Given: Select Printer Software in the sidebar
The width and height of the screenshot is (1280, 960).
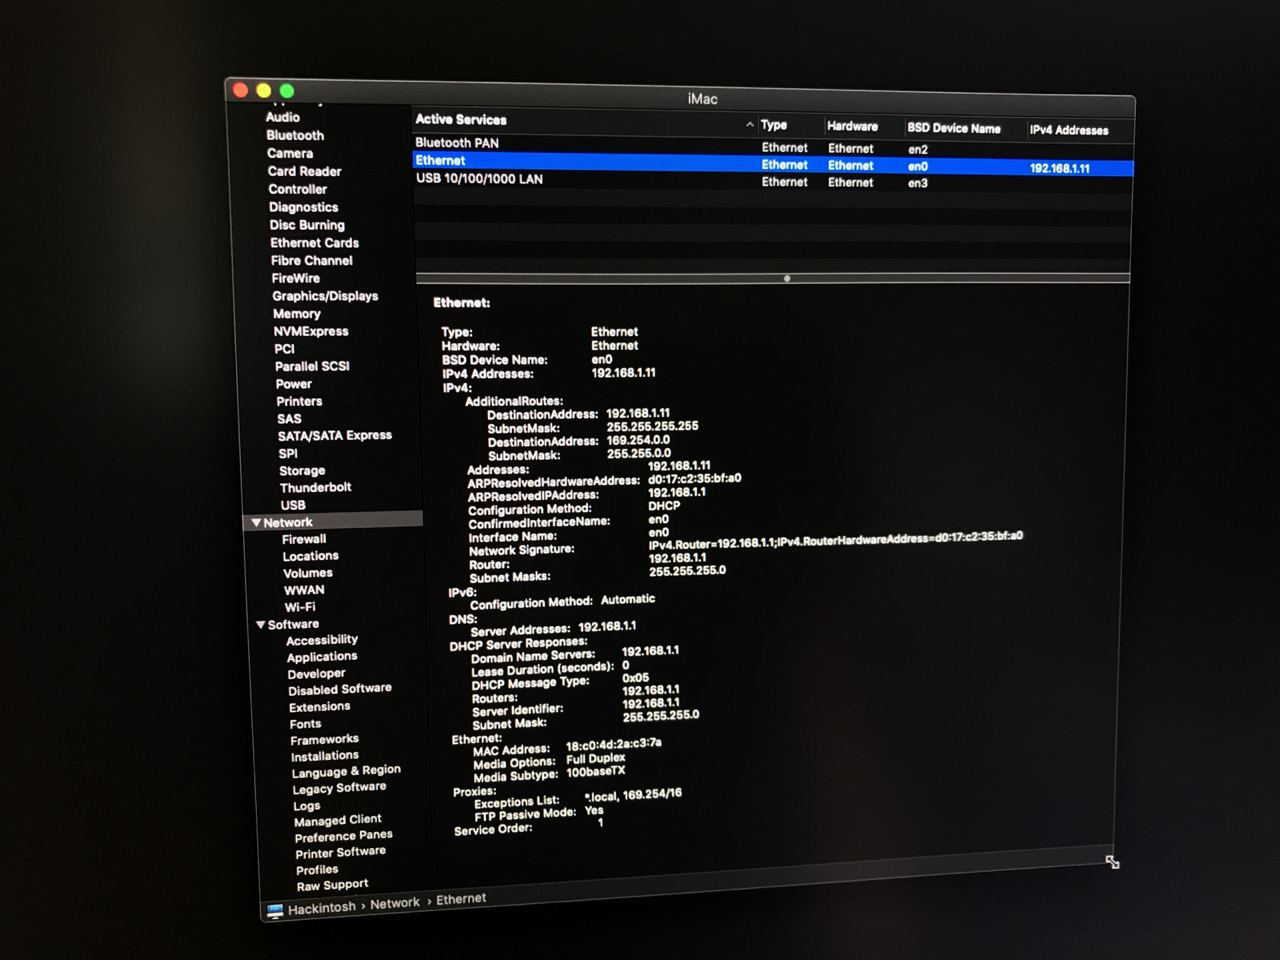Looking at the screenshot, I should [341, 852].
